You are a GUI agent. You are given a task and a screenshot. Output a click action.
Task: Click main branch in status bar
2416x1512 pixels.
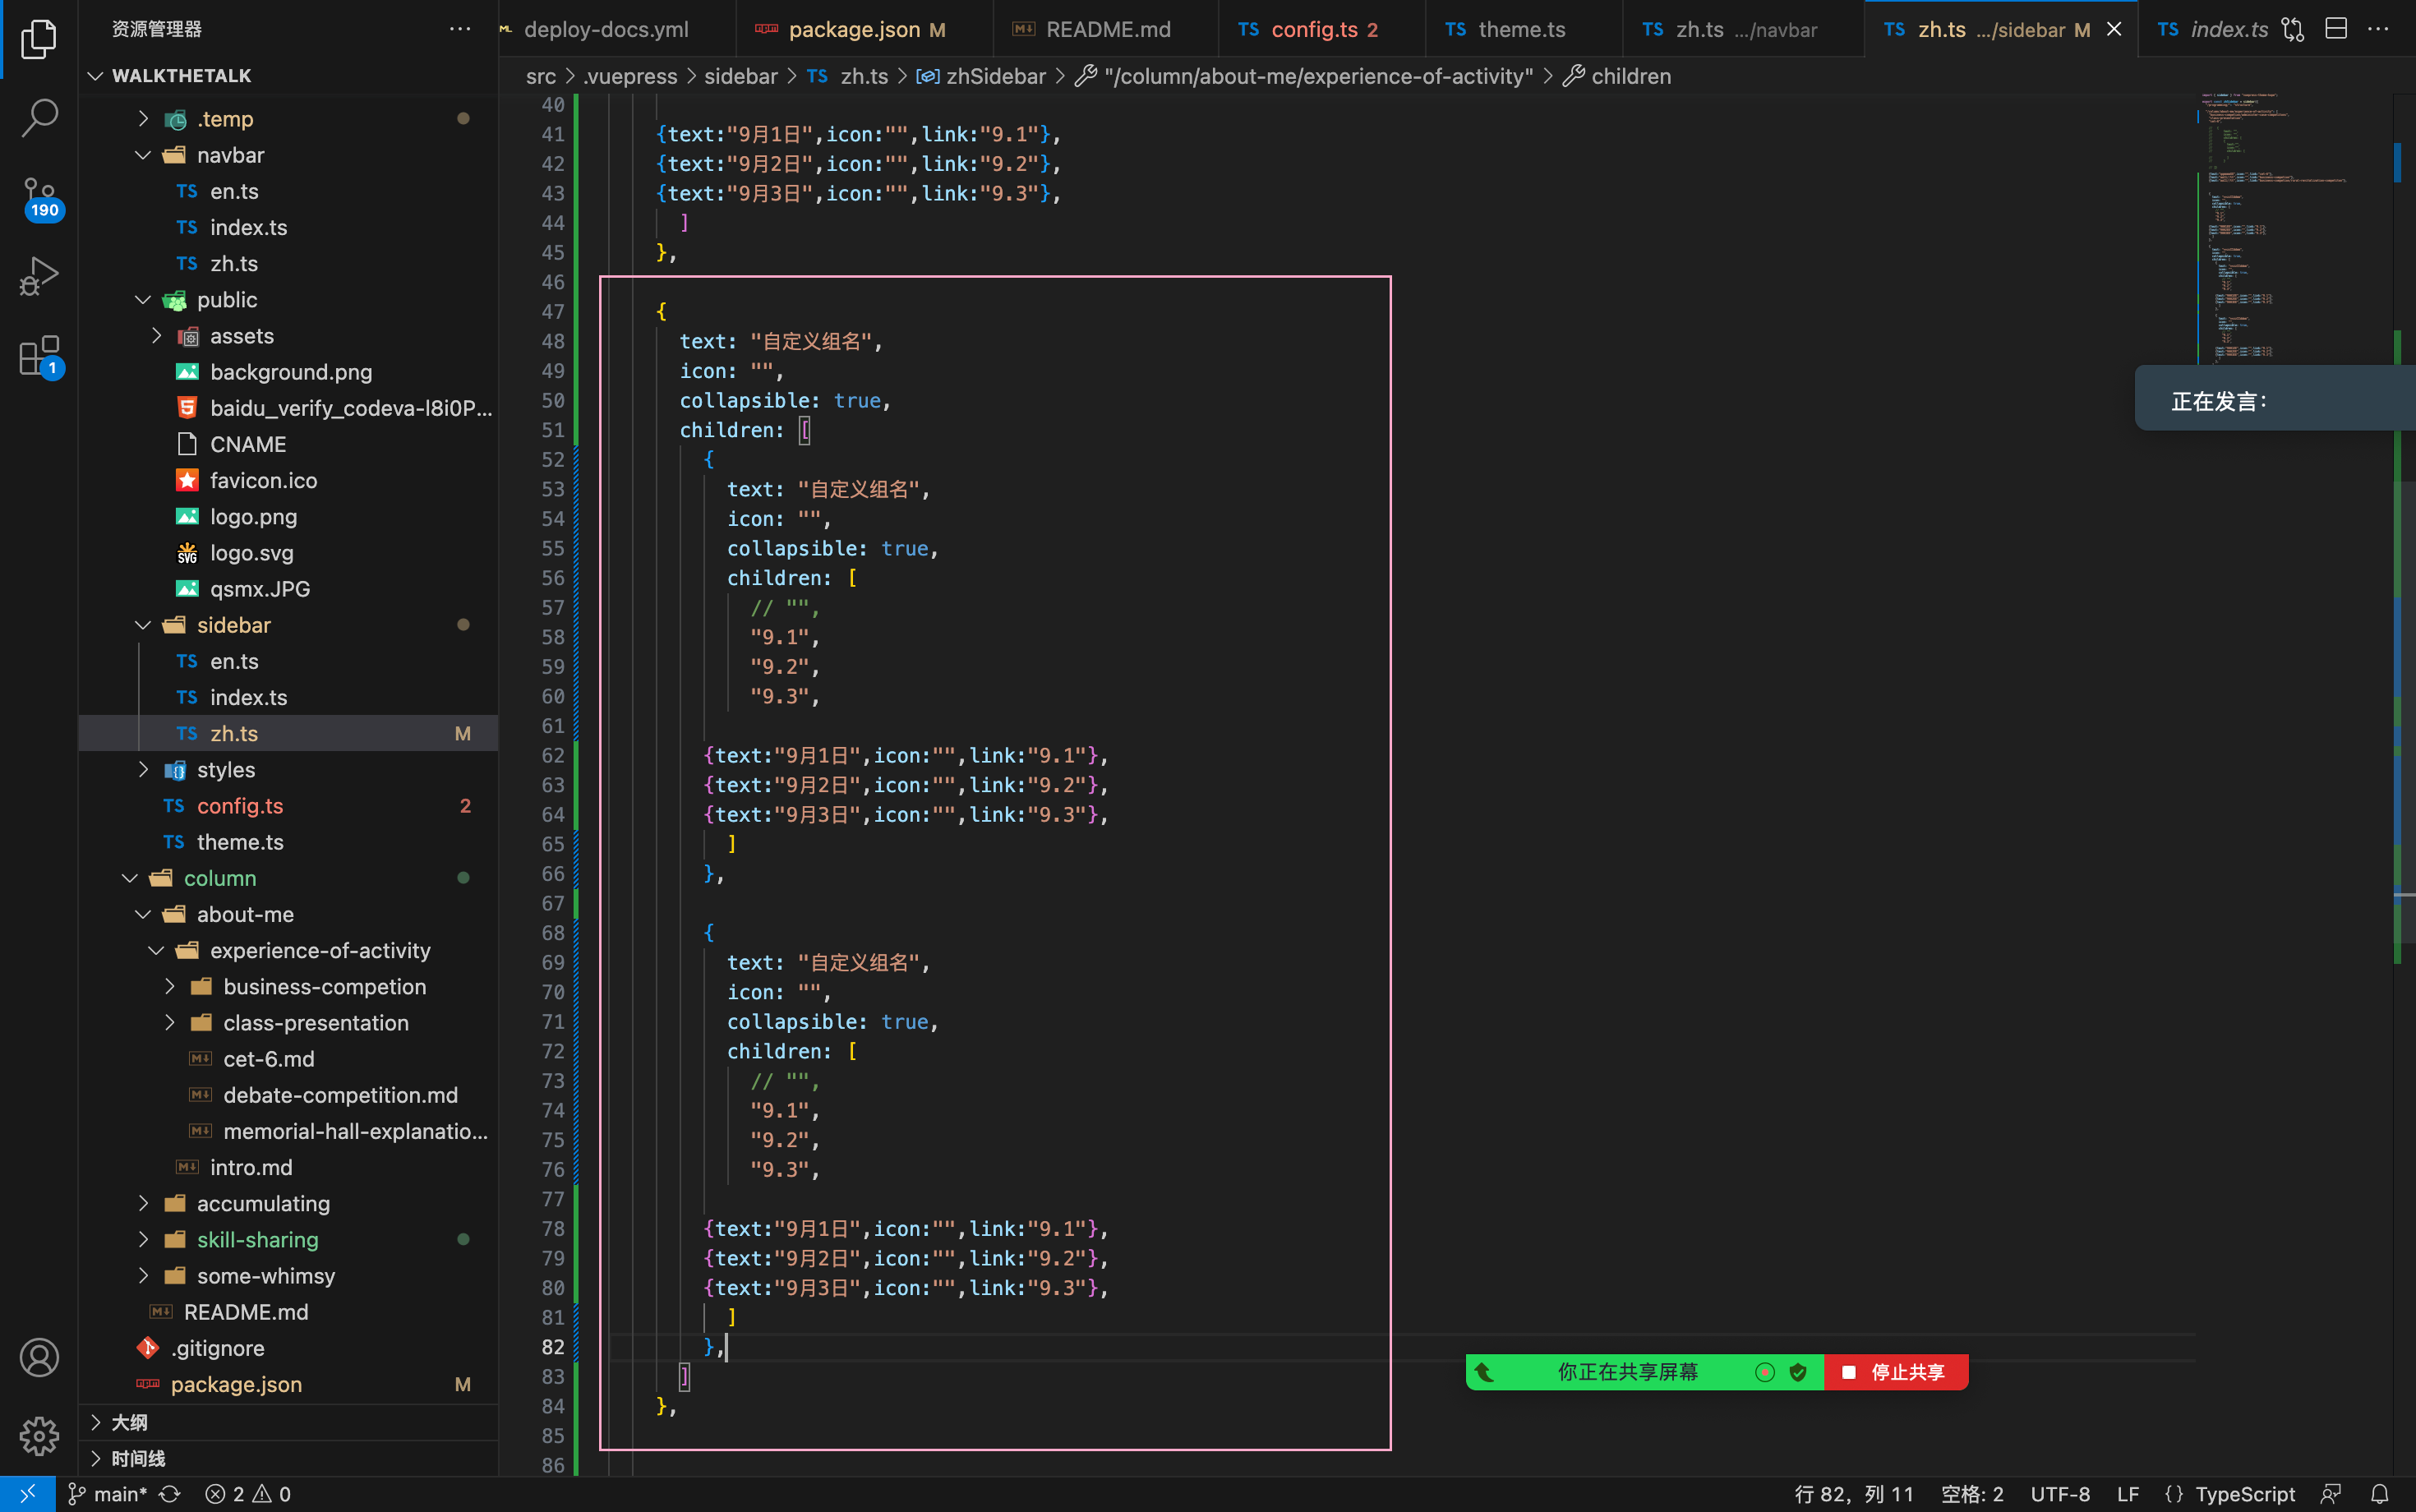click(x=107, y=1493)
